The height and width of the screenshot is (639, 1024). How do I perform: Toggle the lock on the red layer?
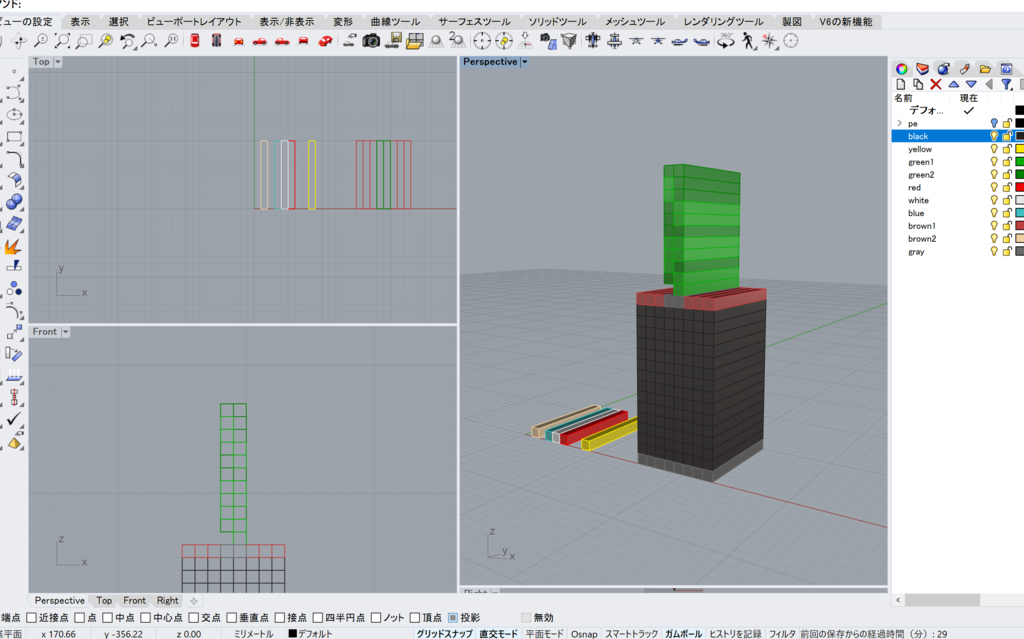click(x=1007, y=188)
